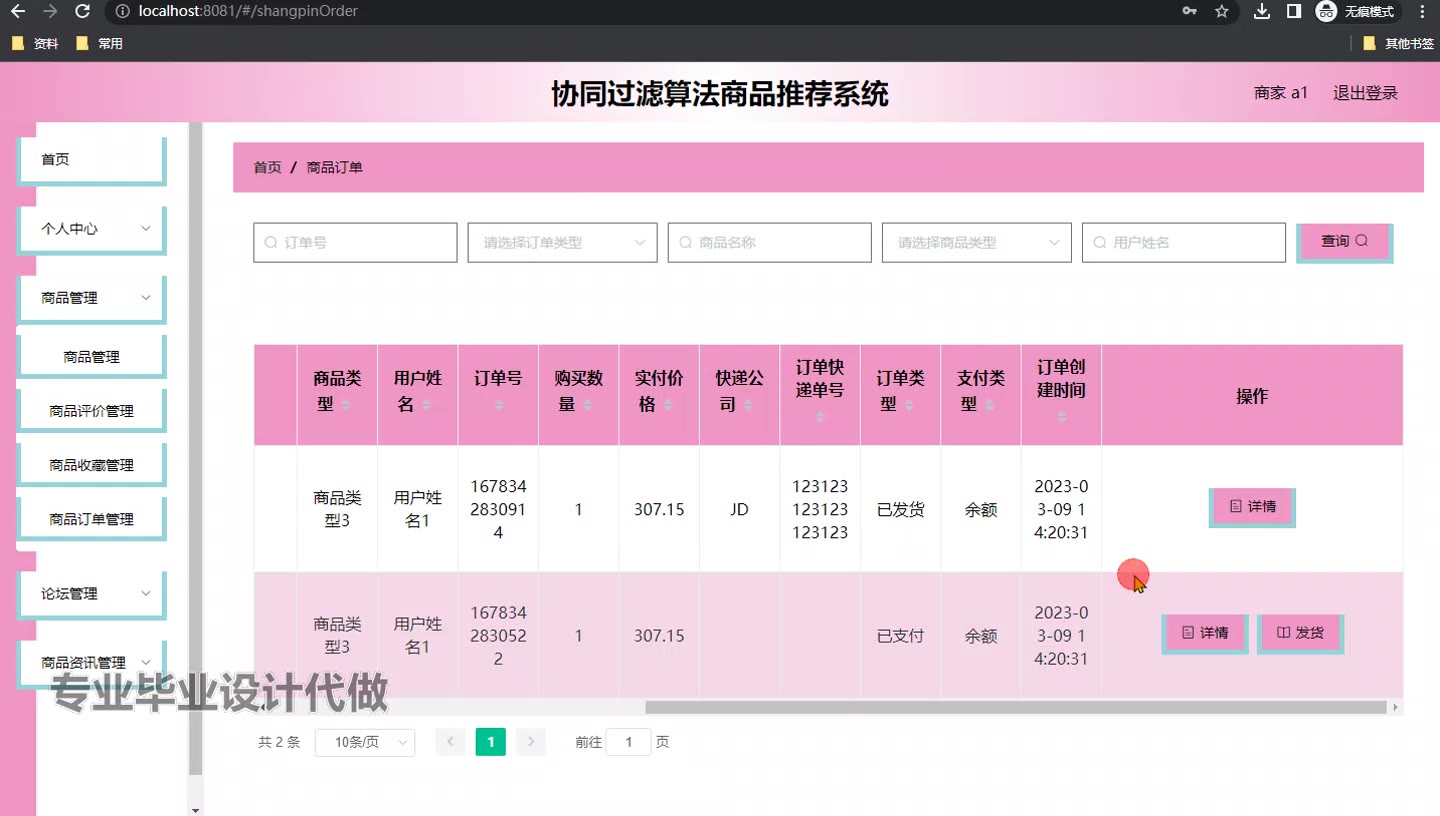Sort by 商品类型 column arrows
1440x816 pixels.
pos(346,405)
